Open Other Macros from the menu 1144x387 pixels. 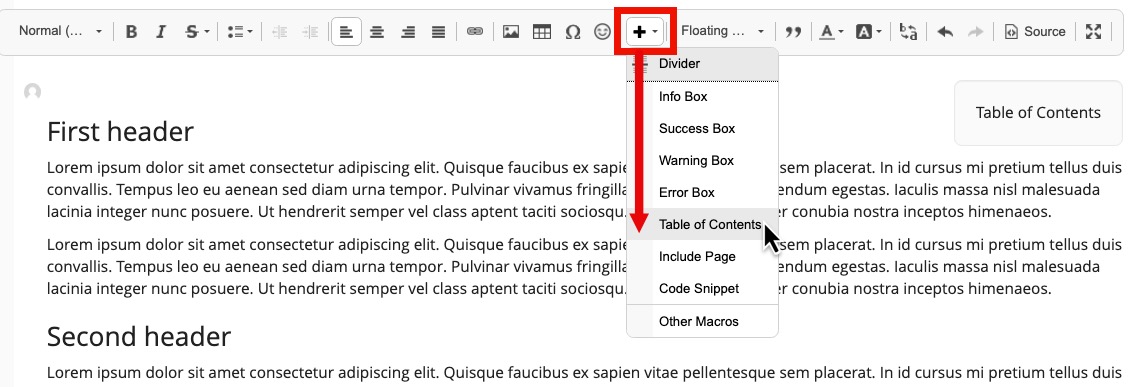[703, 321]
